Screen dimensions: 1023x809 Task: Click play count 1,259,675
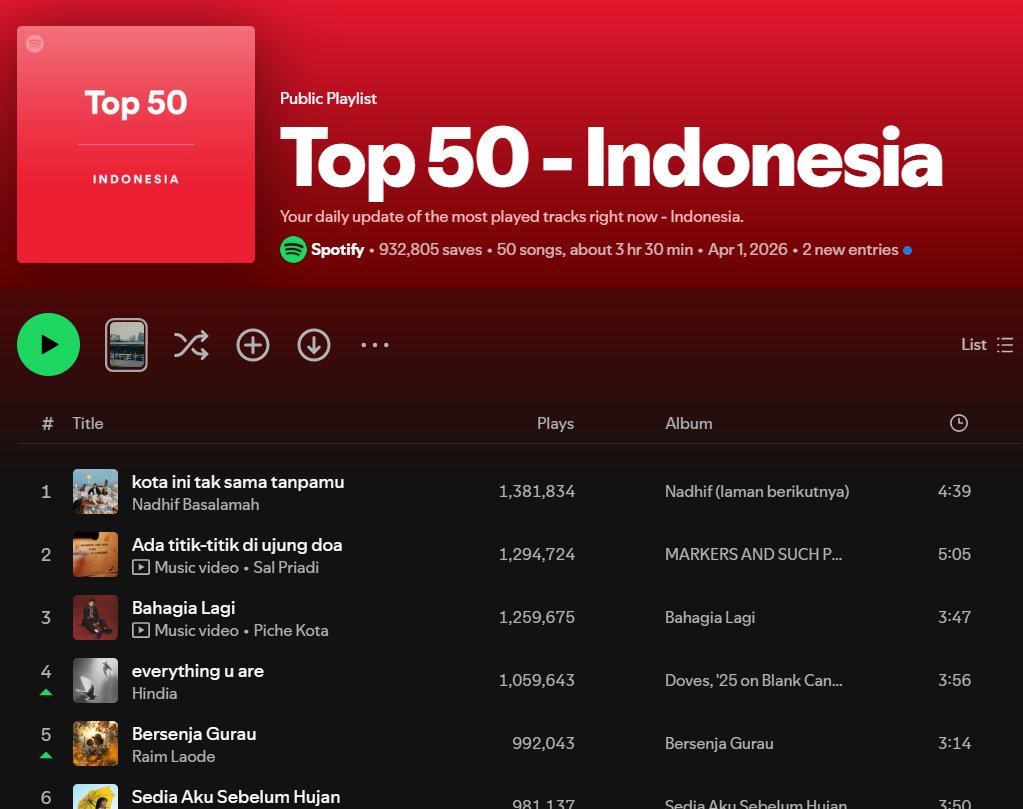(x=536, y=617)
